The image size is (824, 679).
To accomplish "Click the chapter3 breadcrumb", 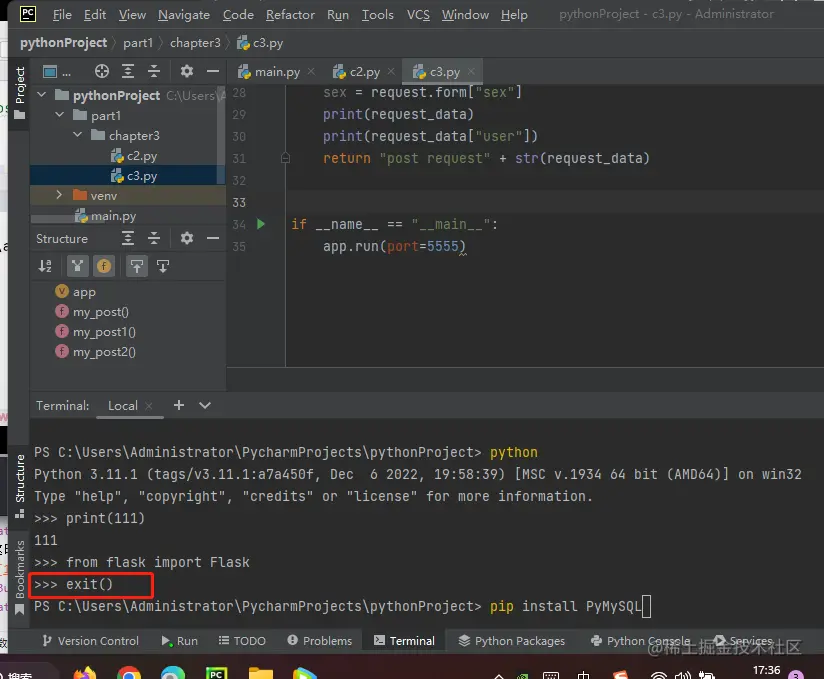I will pyautogui.click(x=195, y=43).
